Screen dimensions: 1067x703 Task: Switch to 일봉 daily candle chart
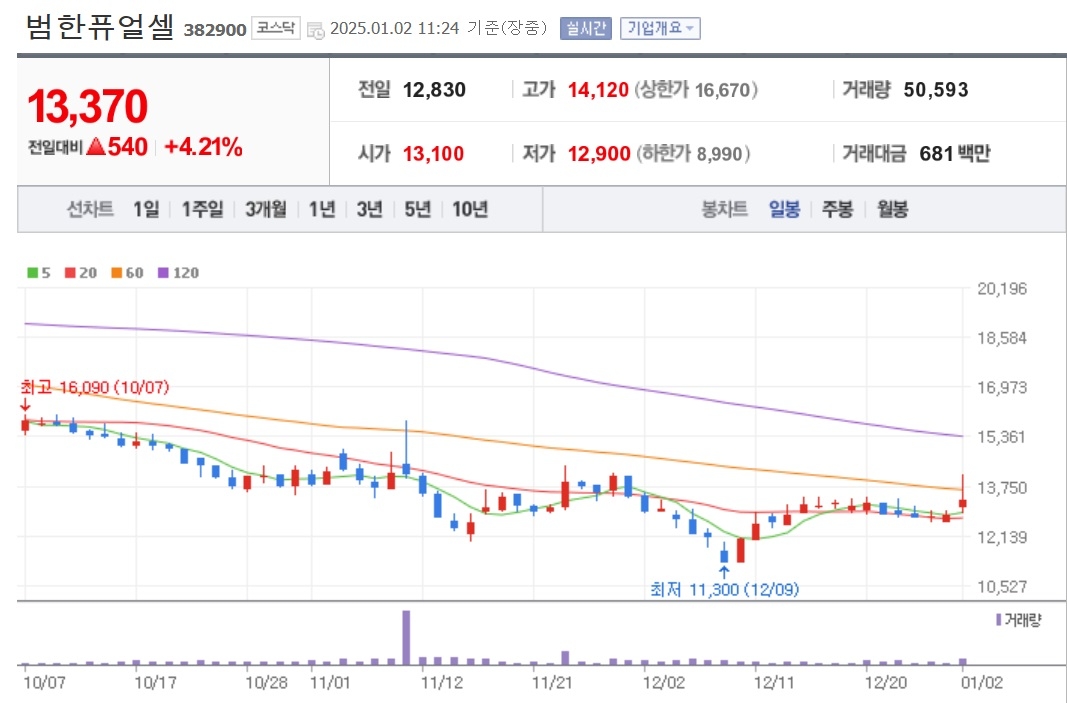[784, 209]
